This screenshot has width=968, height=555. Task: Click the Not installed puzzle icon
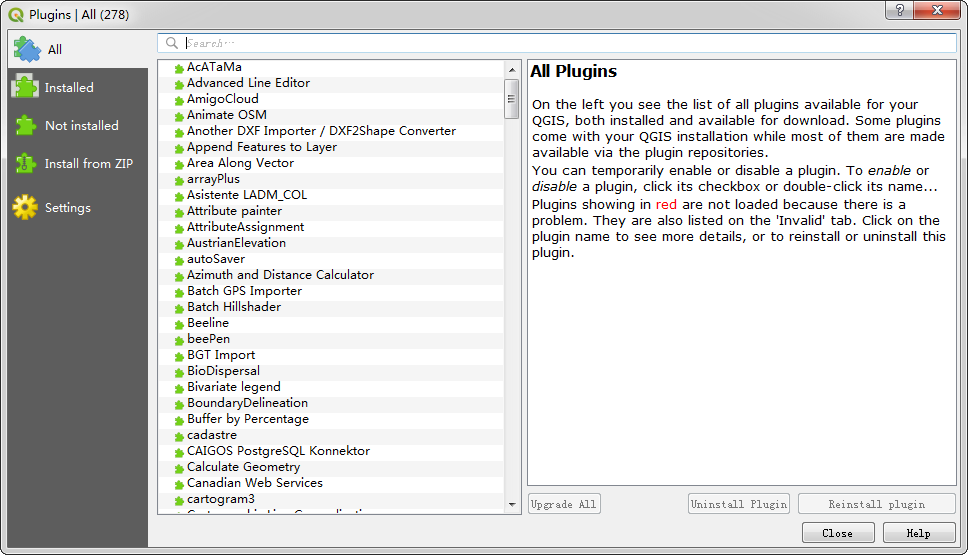pyautogui.click(x=25, y=125)
